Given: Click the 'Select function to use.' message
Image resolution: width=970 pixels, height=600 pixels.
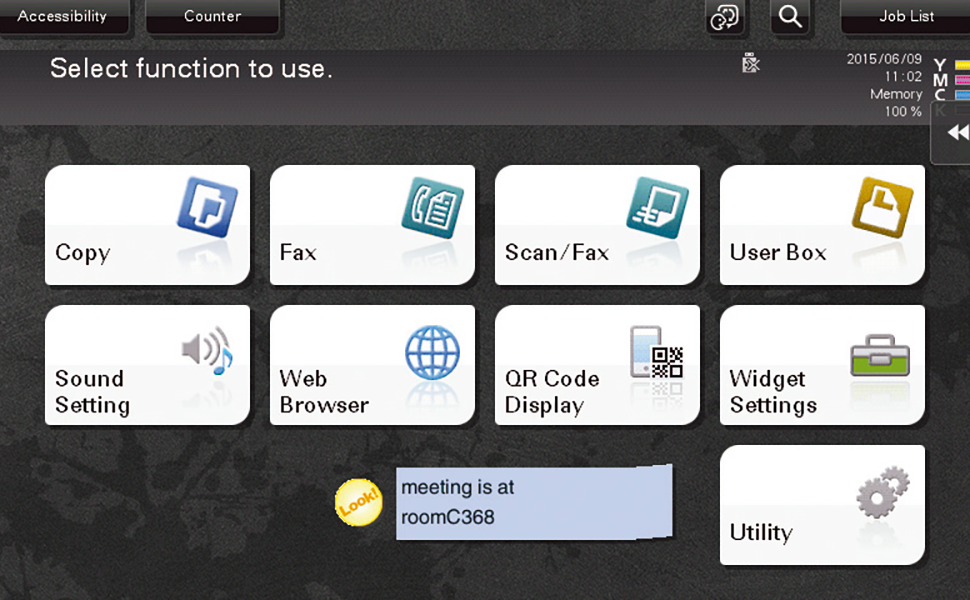Looking at the screenshot, I should click(191, 68).
